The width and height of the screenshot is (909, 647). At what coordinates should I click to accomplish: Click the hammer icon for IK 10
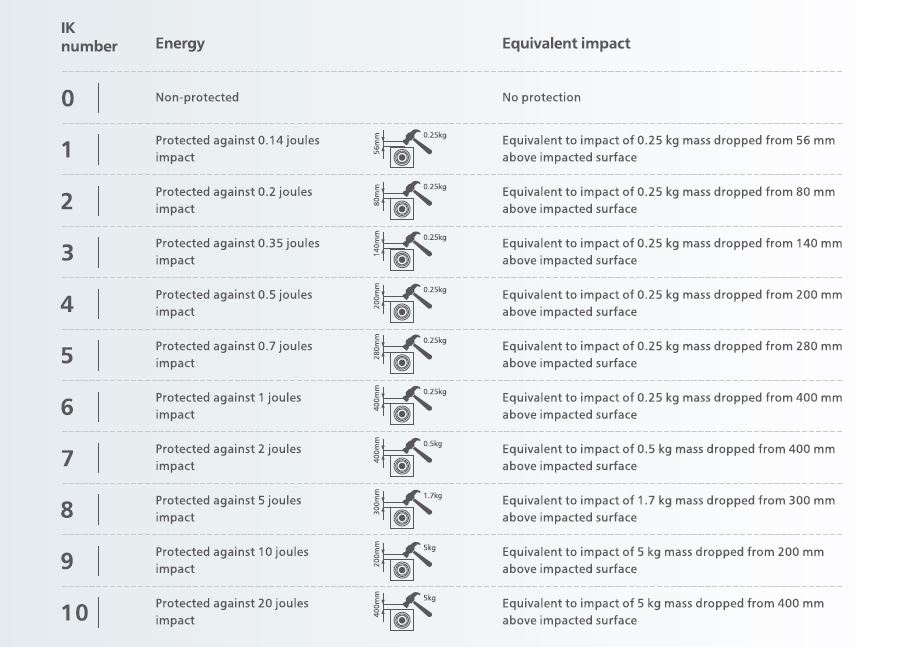click(408, 612)
